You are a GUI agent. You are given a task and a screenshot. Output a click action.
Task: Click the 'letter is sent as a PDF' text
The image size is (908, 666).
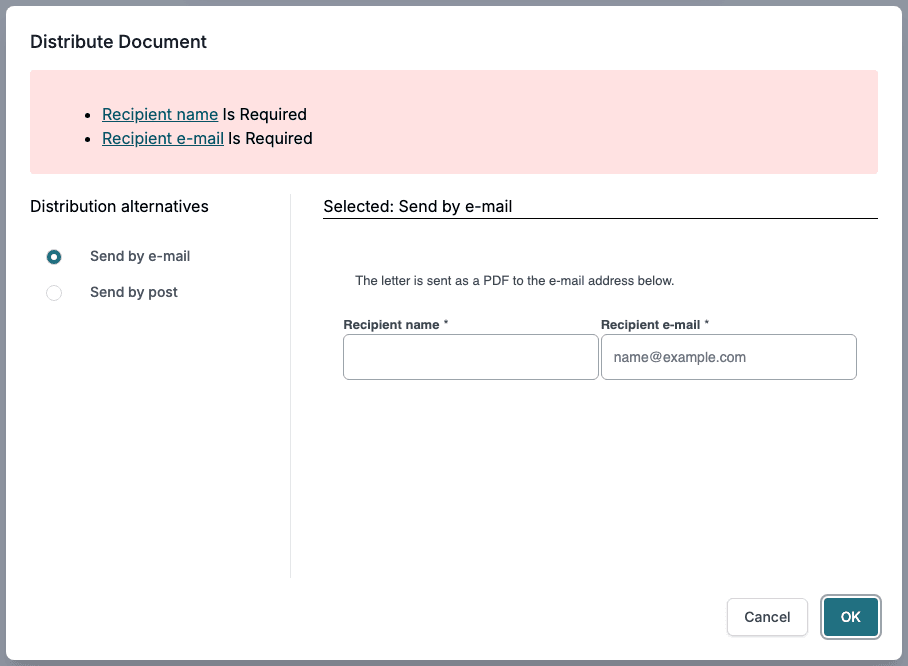(x=514, y=281)
